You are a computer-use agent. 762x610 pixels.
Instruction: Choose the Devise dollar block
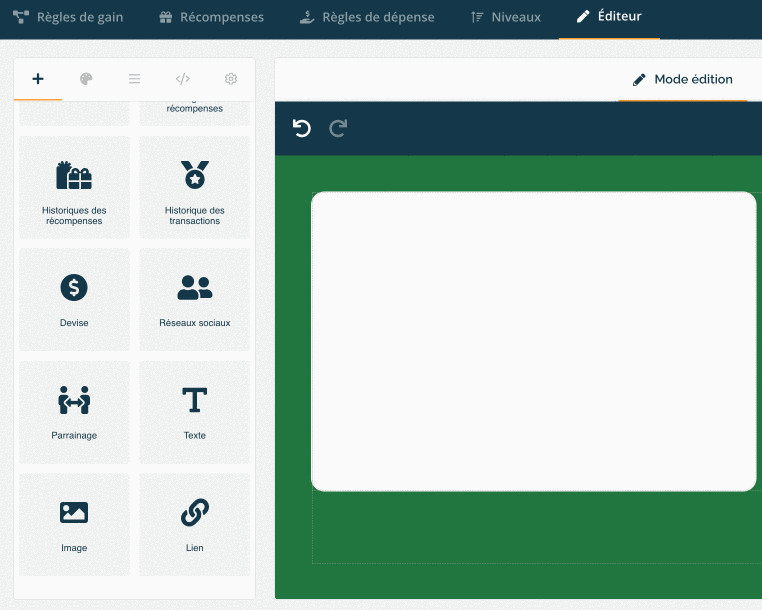[74, 299]
